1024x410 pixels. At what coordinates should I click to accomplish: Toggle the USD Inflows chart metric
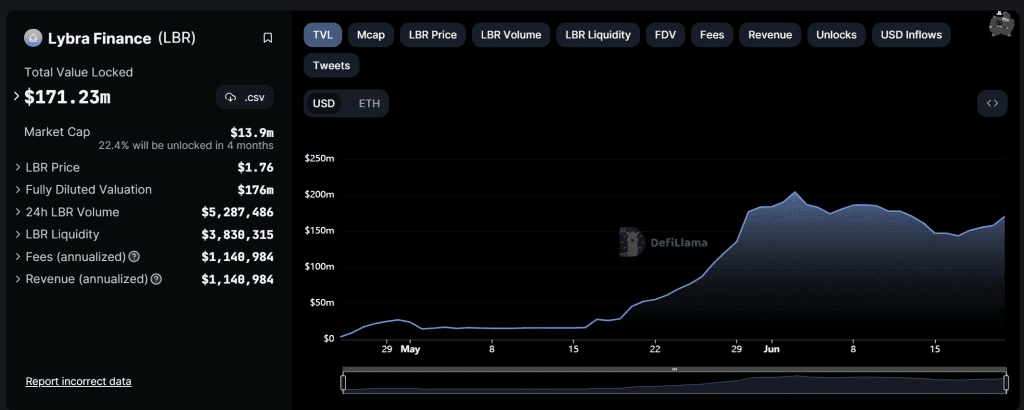911,35
